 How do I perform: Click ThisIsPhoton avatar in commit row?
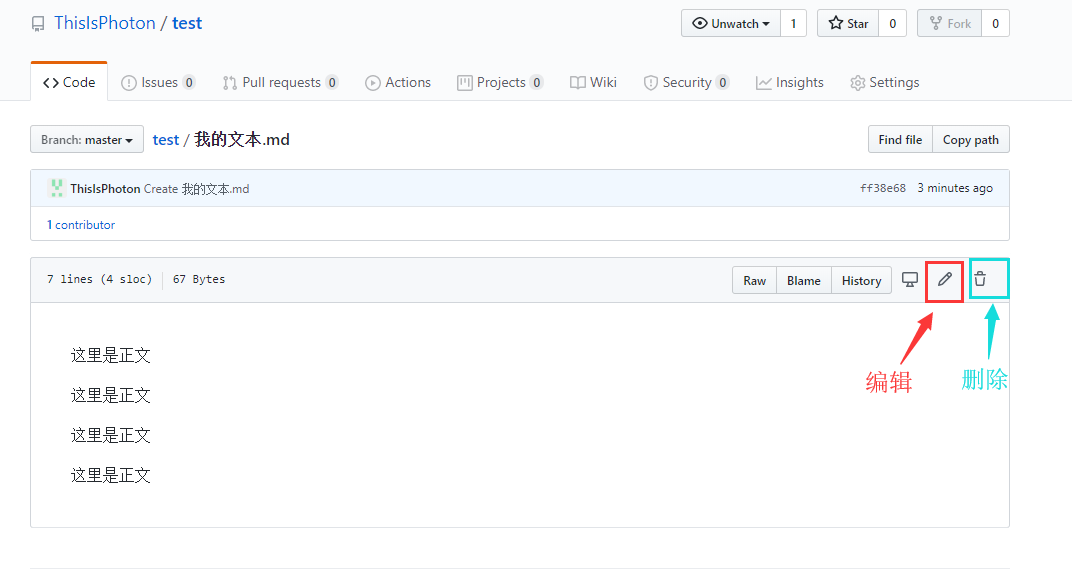(56, 188)
